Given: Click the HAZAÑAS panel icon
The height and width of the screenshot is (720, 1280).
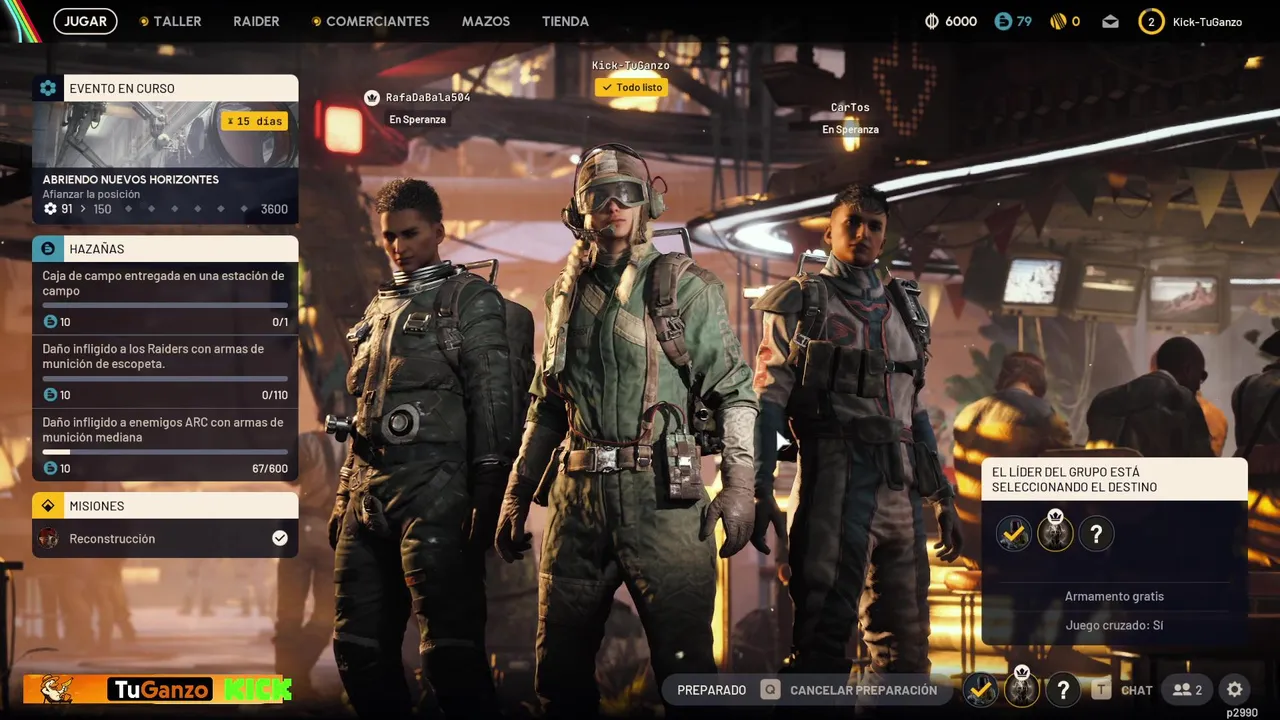Looking at the screenshot, I should point(48,248).
